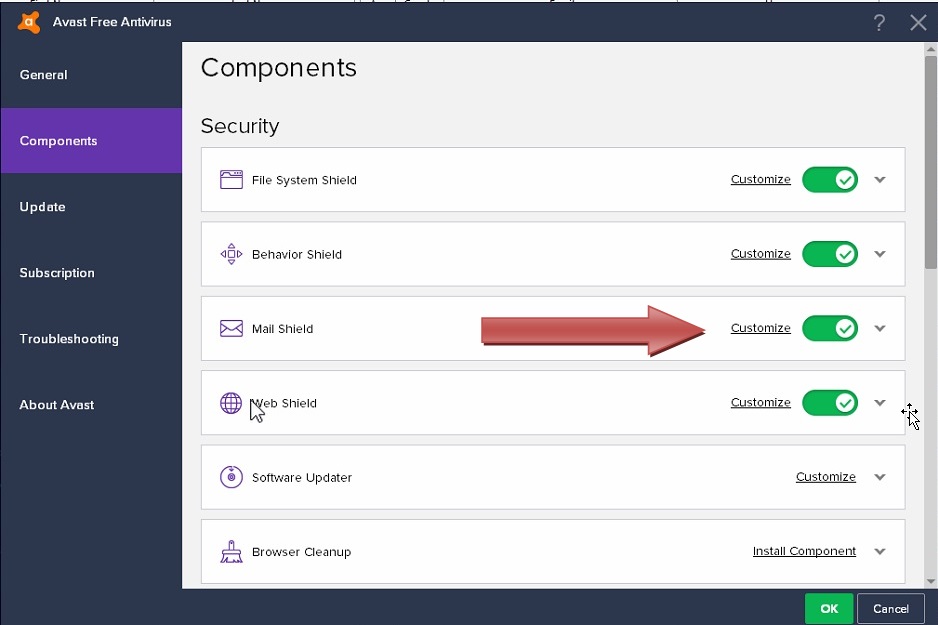The height and width of the screenshot is (625, 938).
Task: Click Customize for Software Updater
Action: pyautogui.click(x=826, y=477)
